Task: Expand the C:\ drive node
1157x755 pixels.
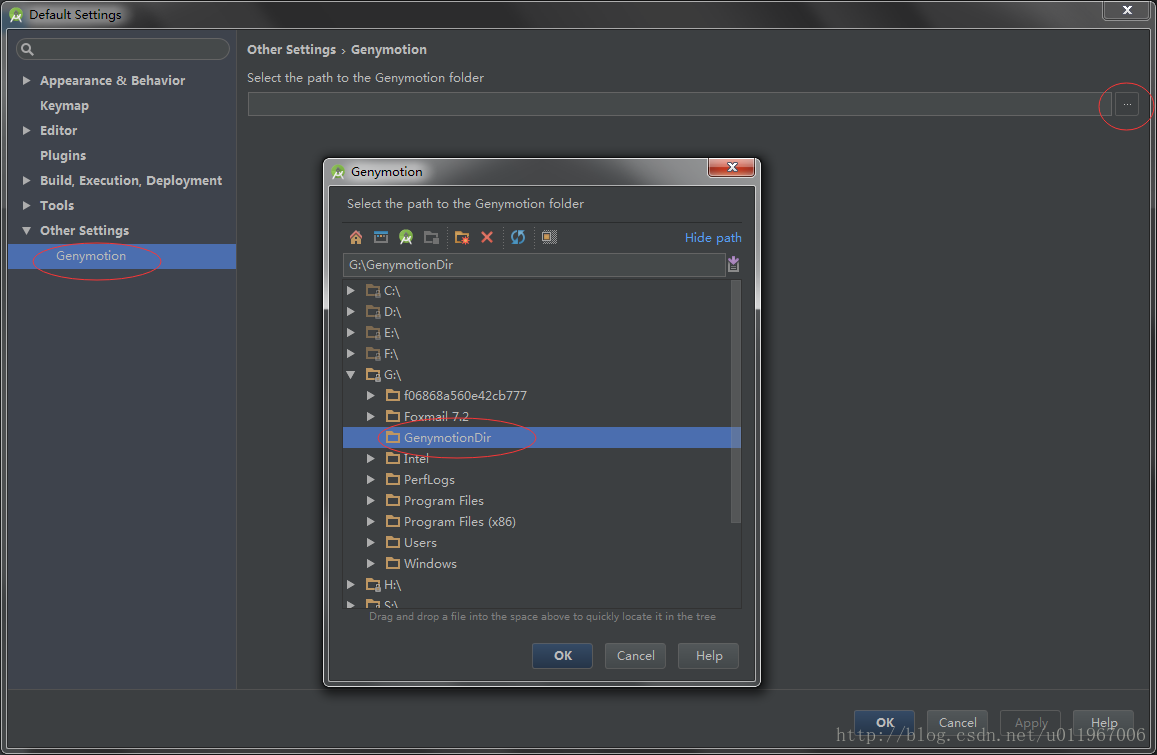Action: click(x=351, y=291)
